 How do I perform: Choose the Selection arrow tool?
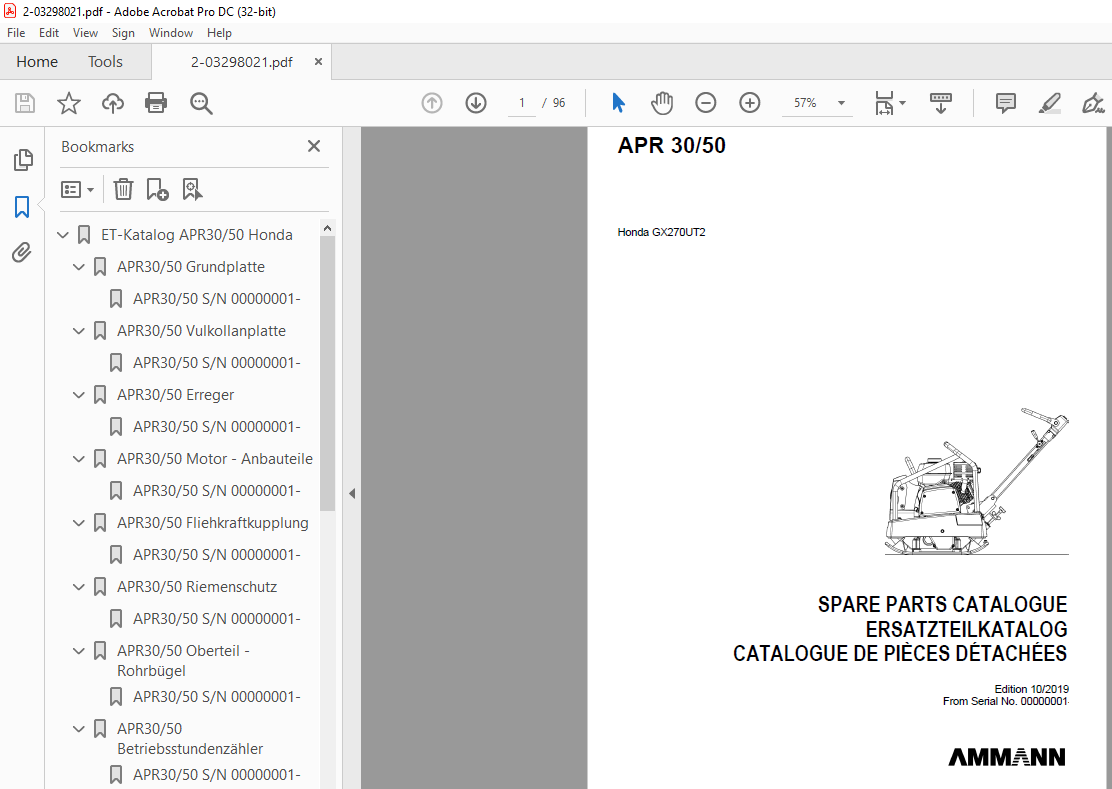coord(618,103)
